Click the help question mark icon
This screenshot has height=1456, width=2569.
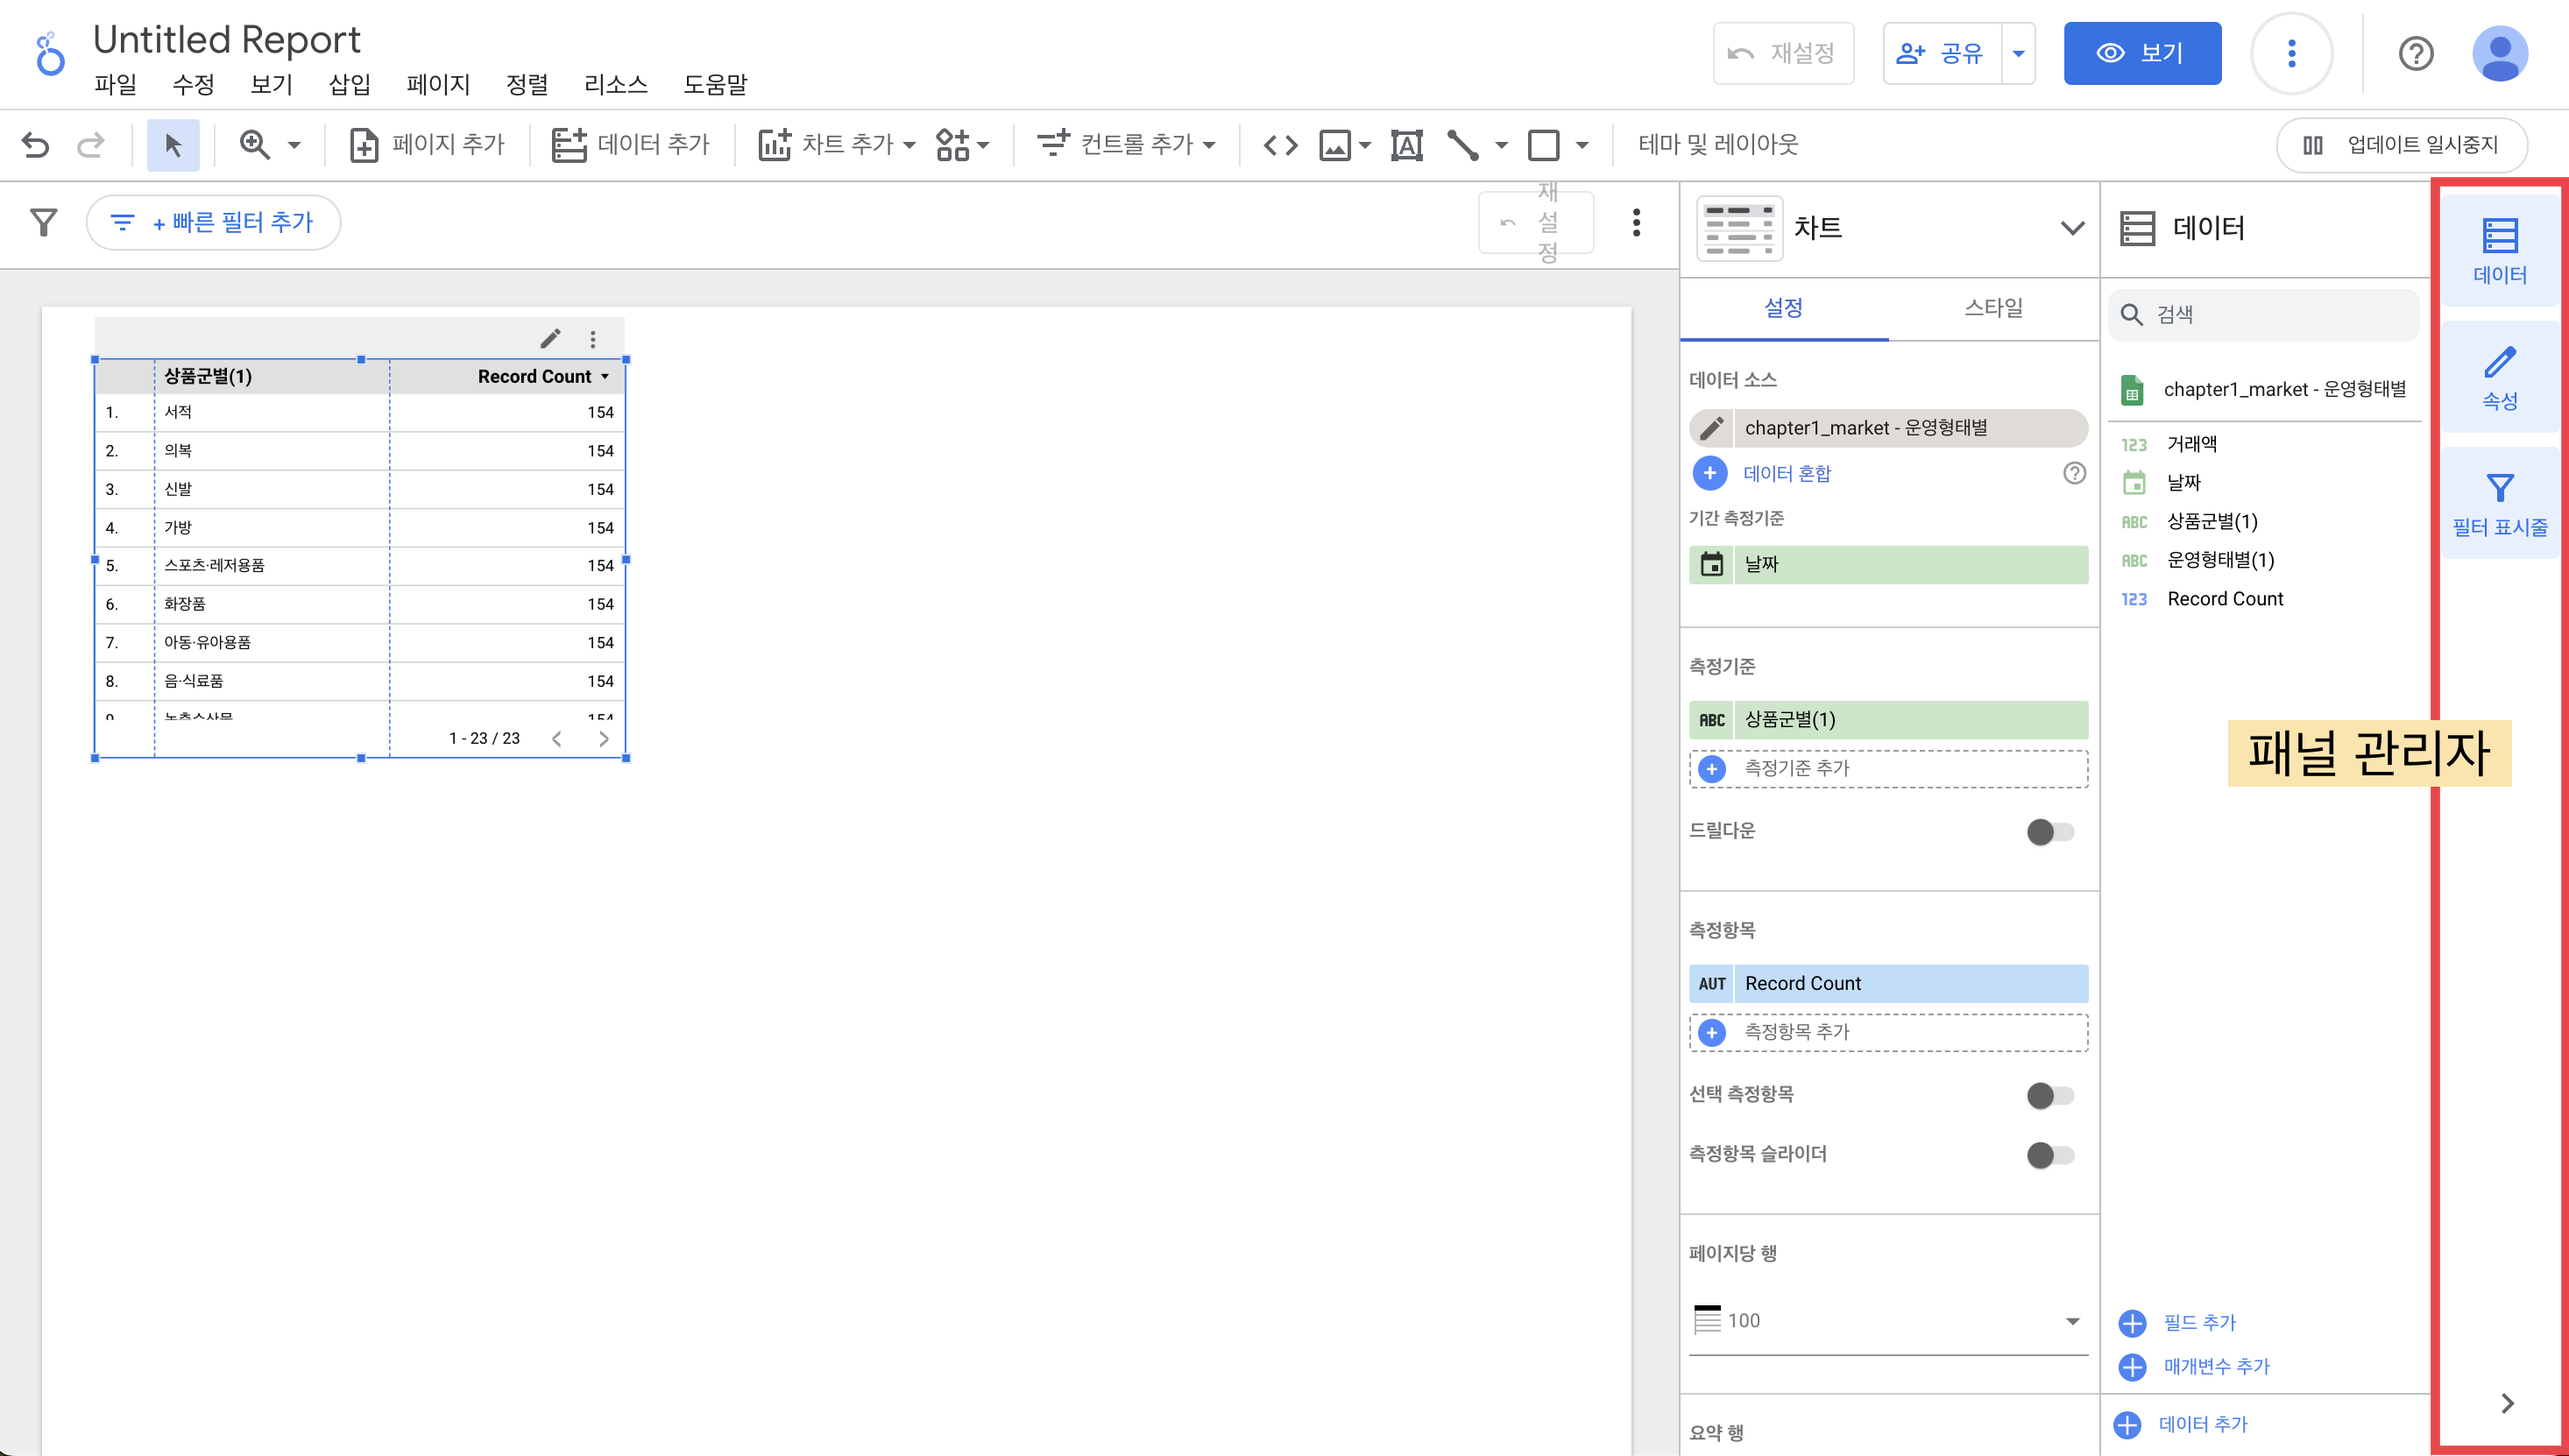click(2415, 53)
